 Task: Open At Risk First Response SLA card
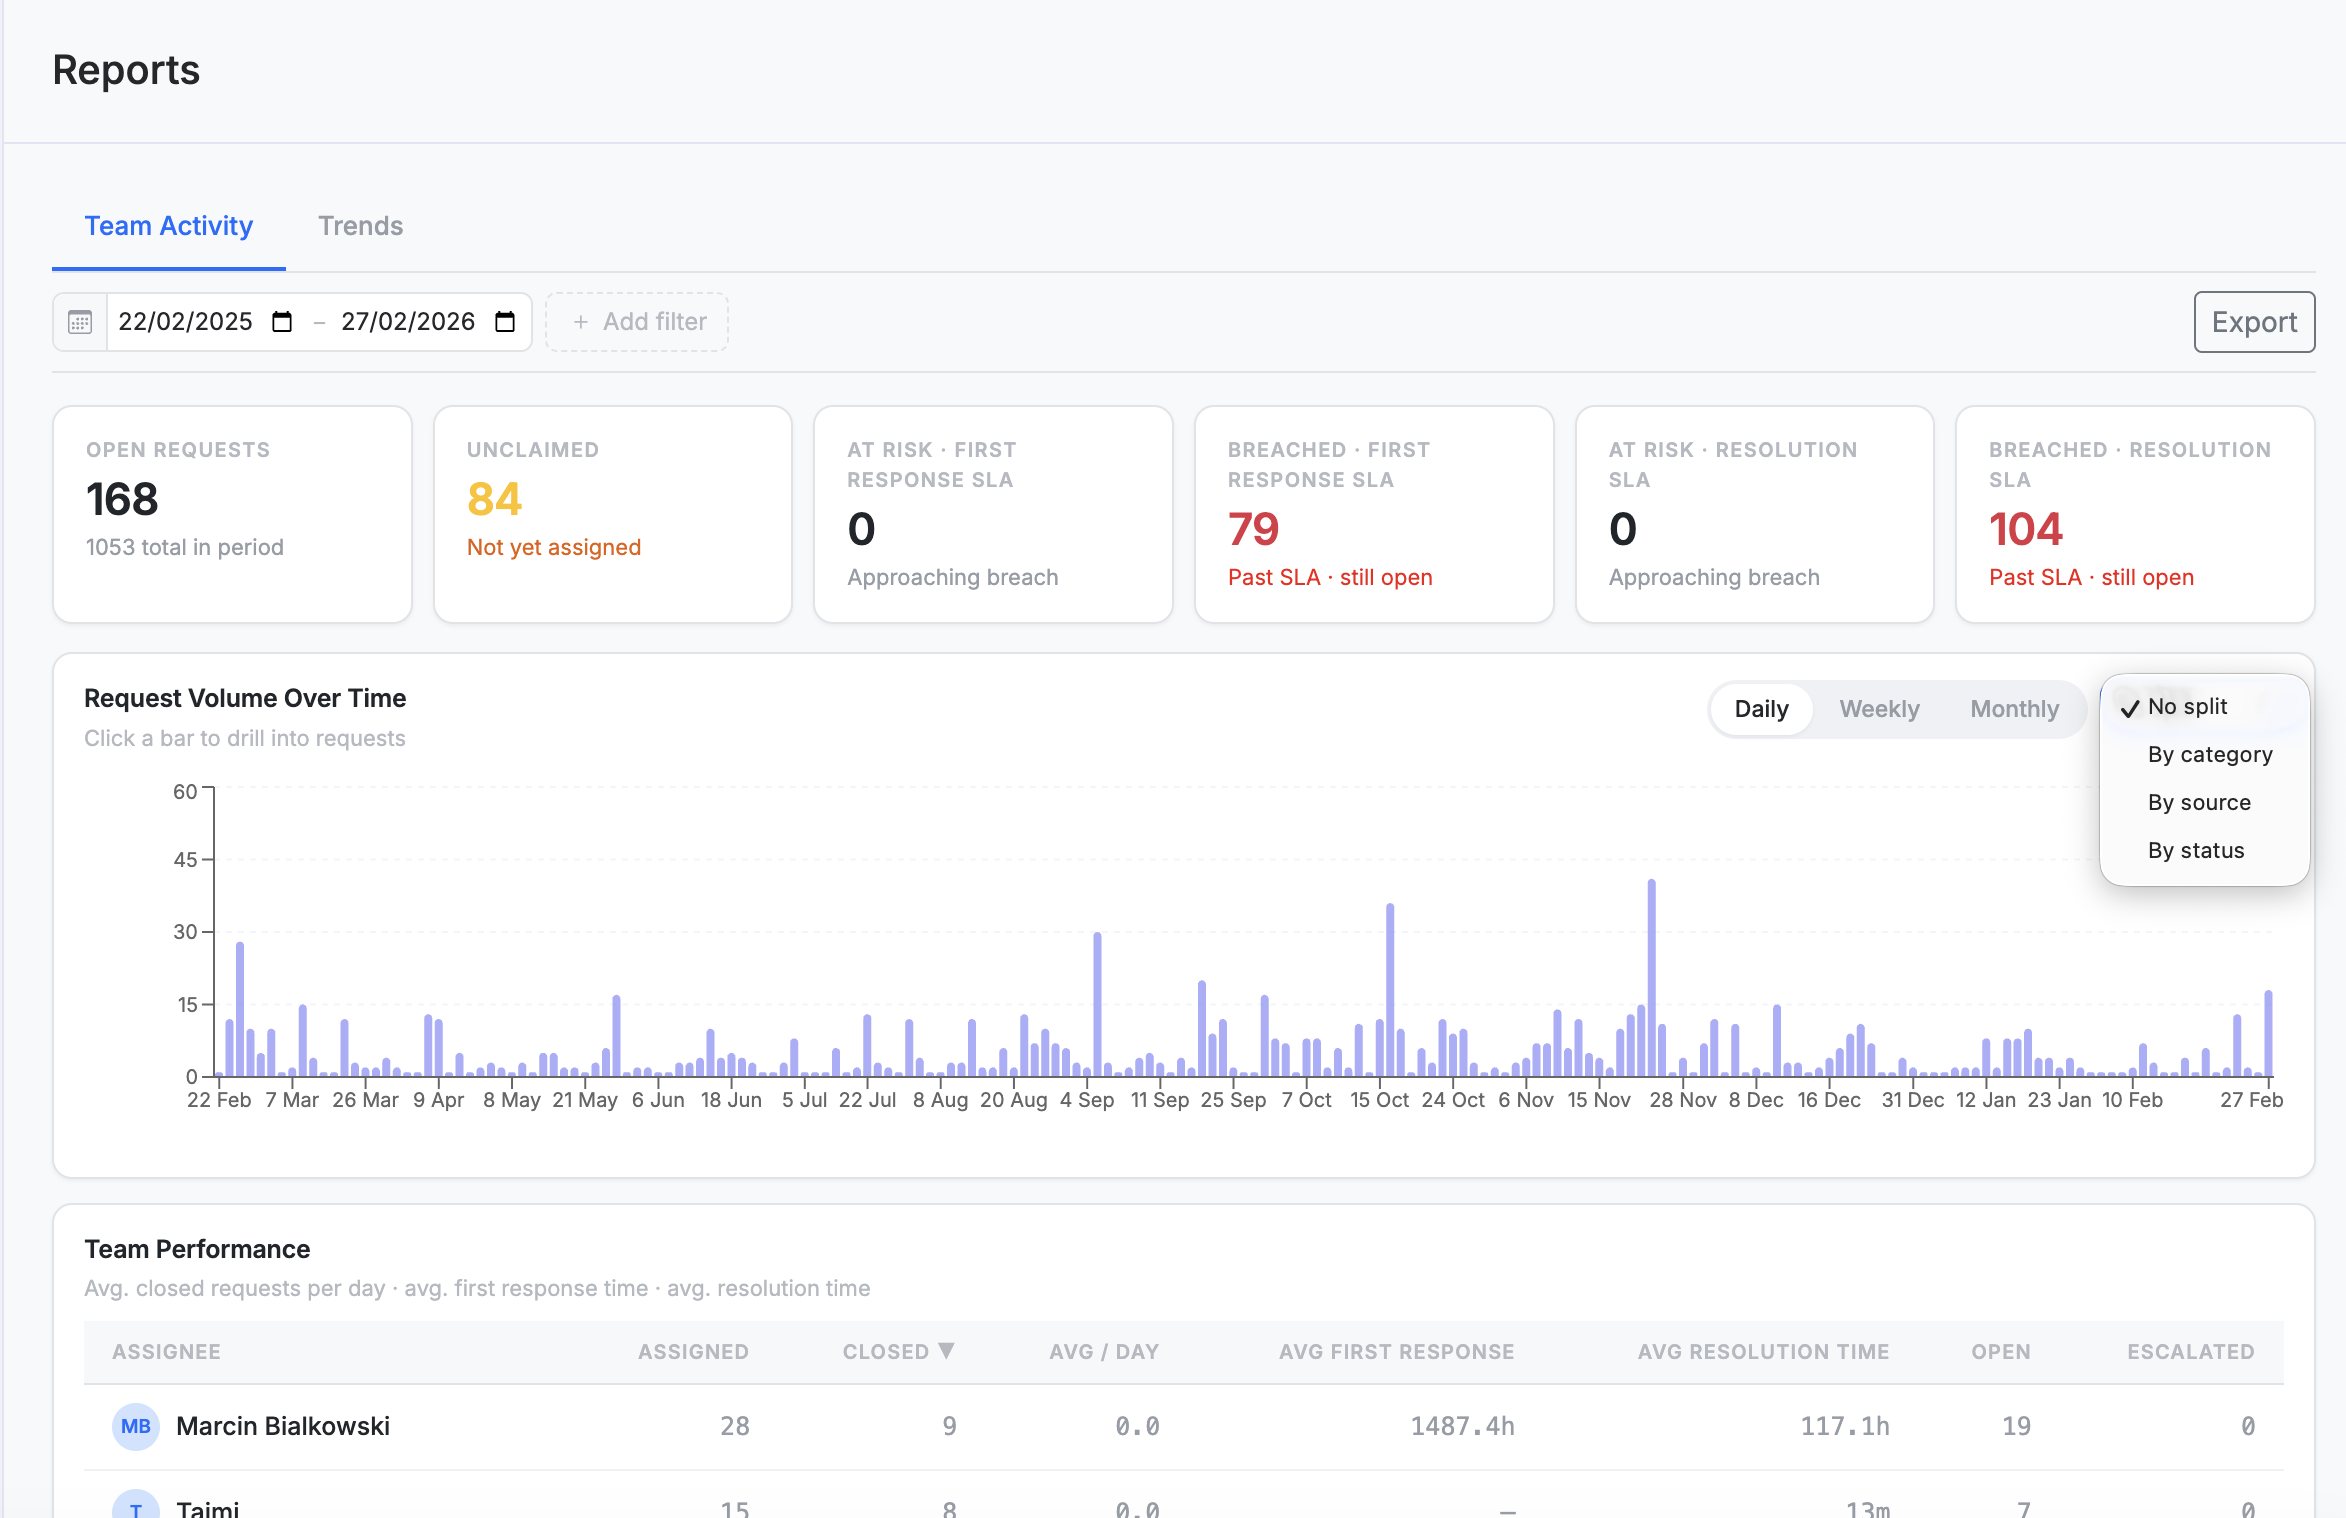pyautogui.click(x=993, y=514)
